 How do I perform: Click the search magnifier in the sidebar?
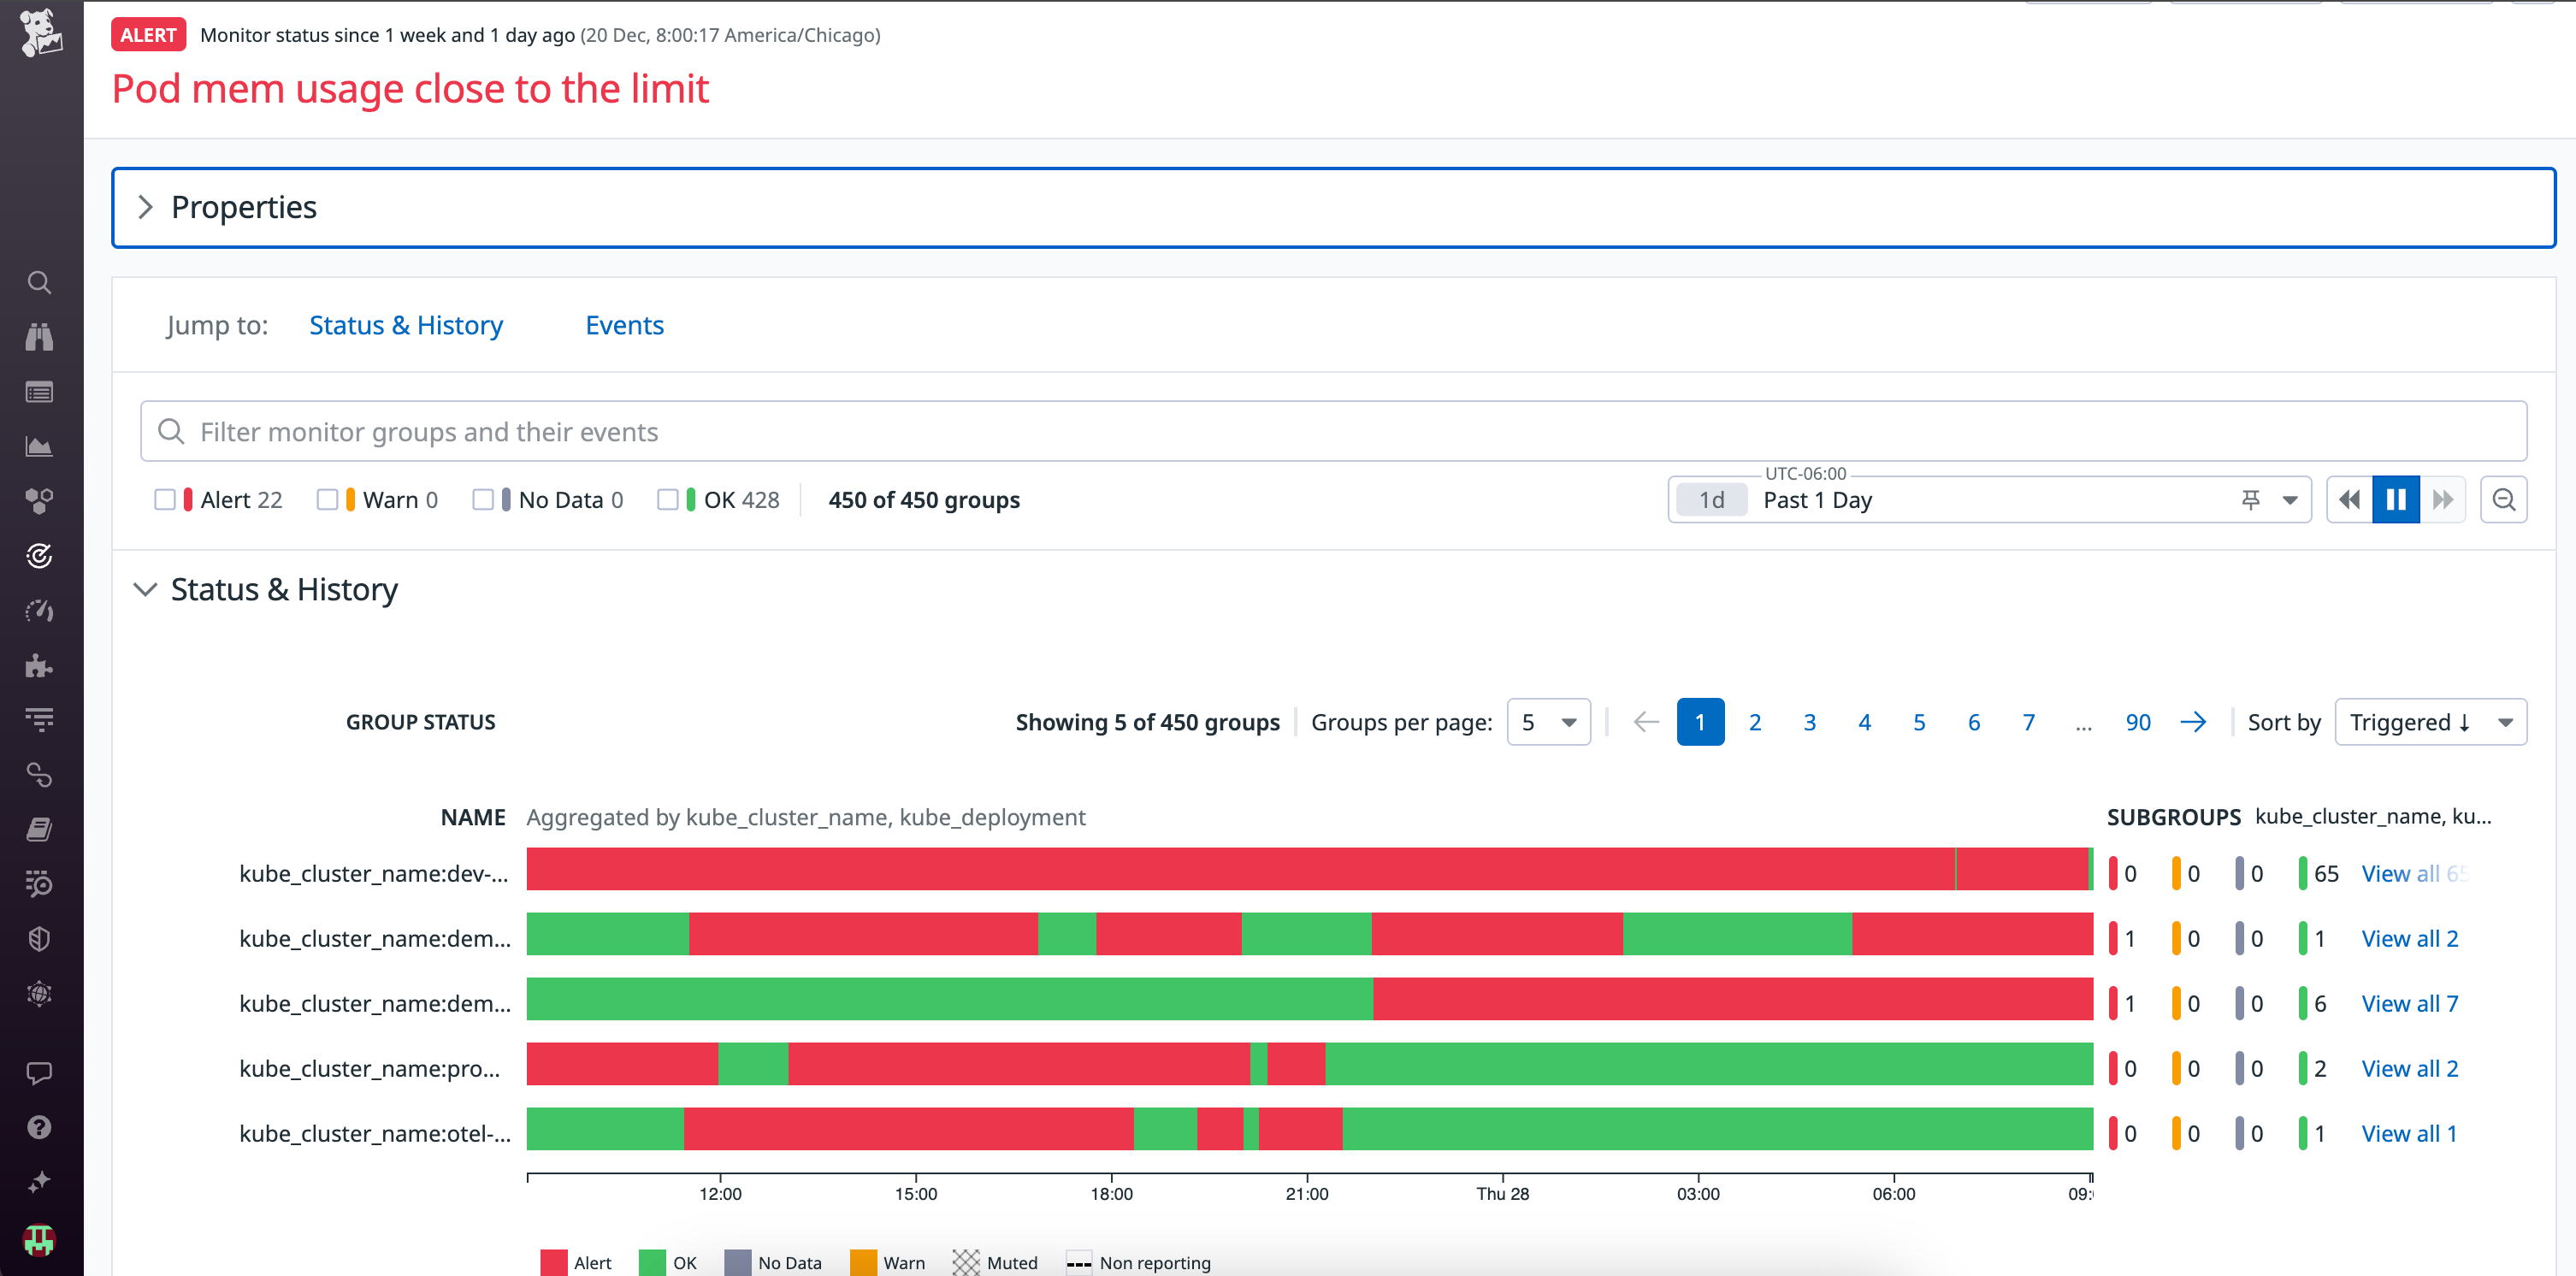tap(40, 283)
